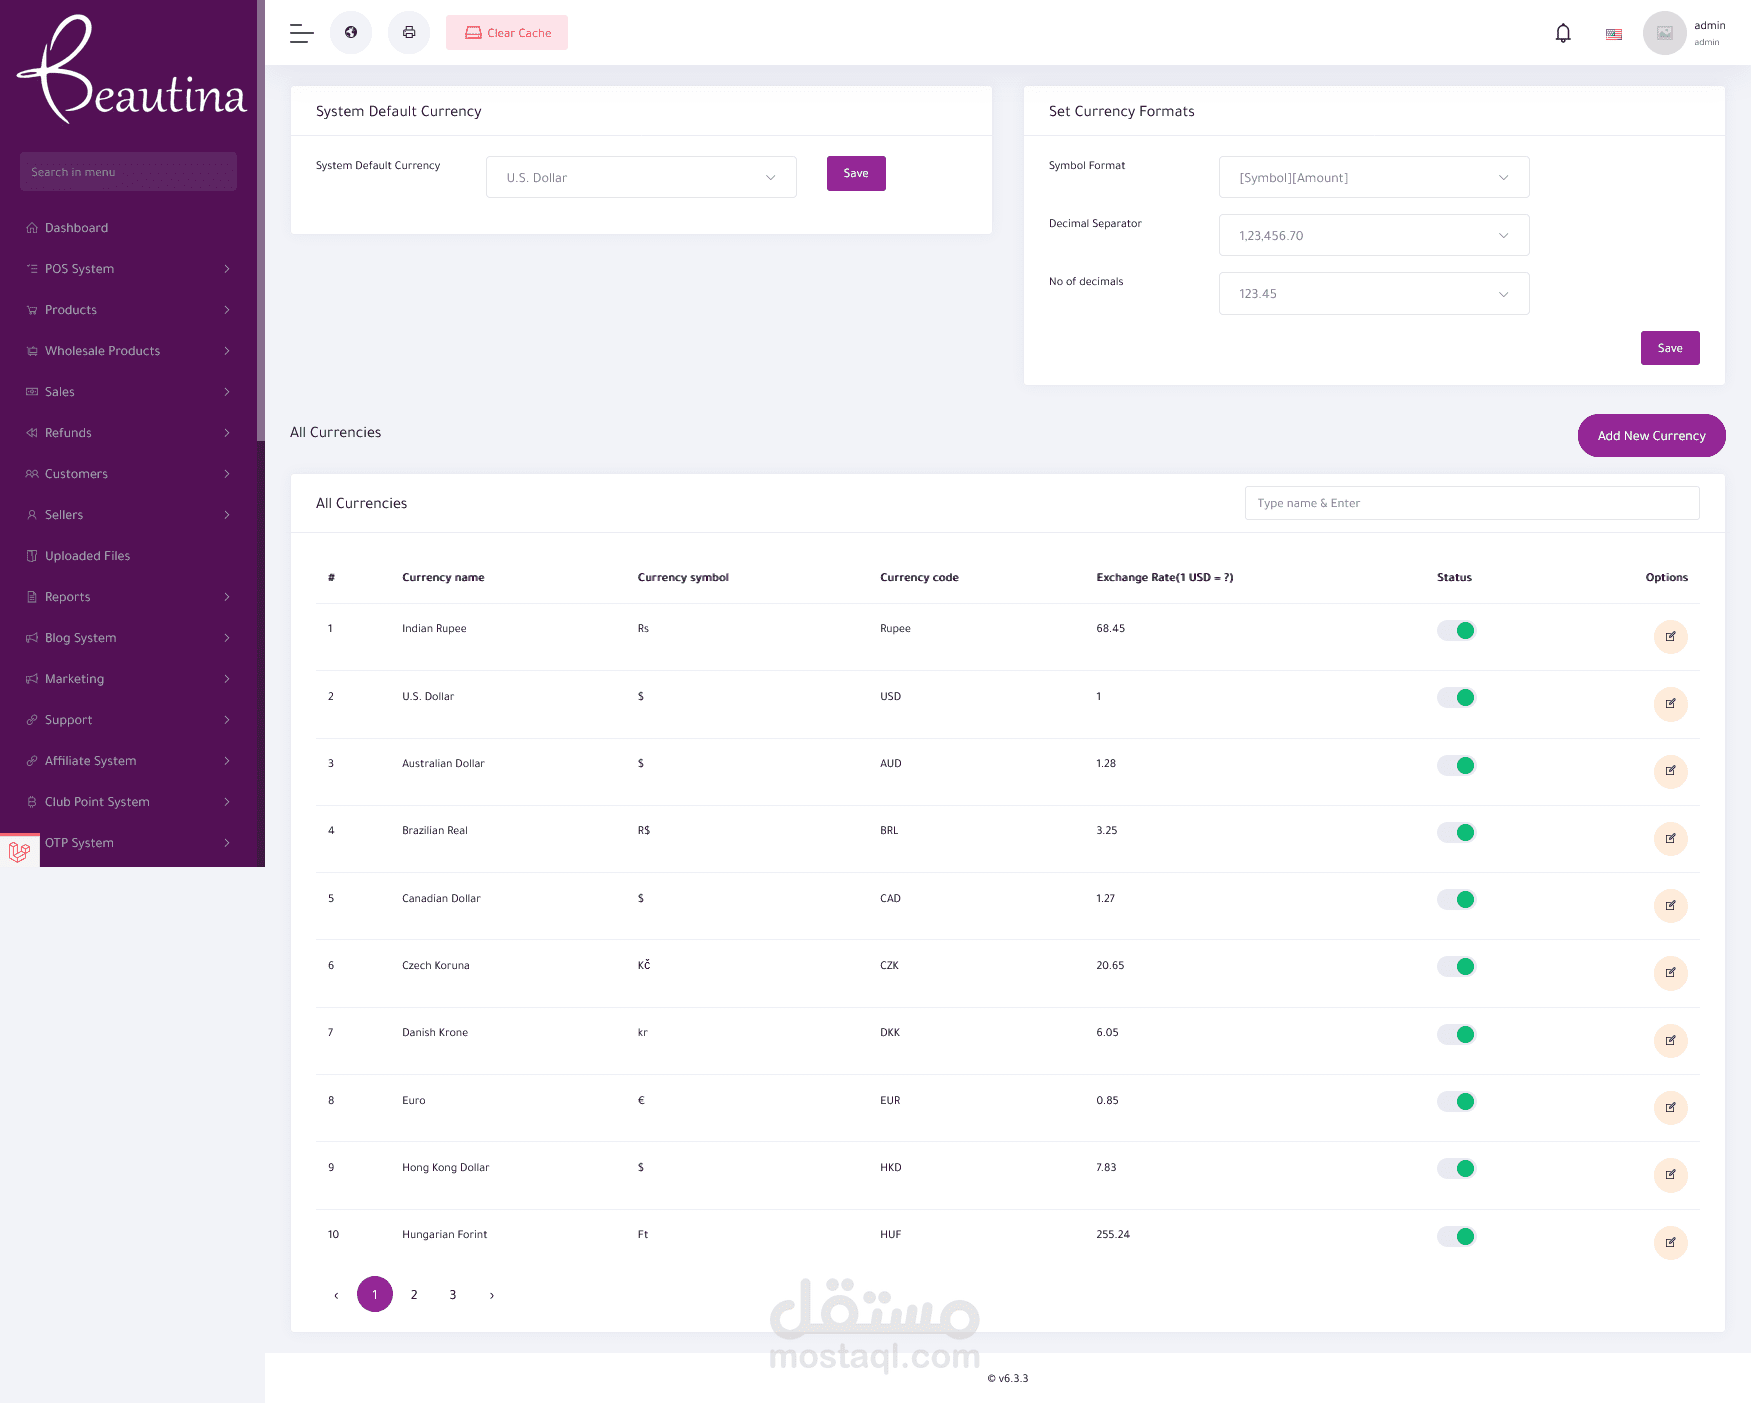The image size is (1751, 1403).
Task: Focus the Type name & Enter search field
Action: [1472, 503]
